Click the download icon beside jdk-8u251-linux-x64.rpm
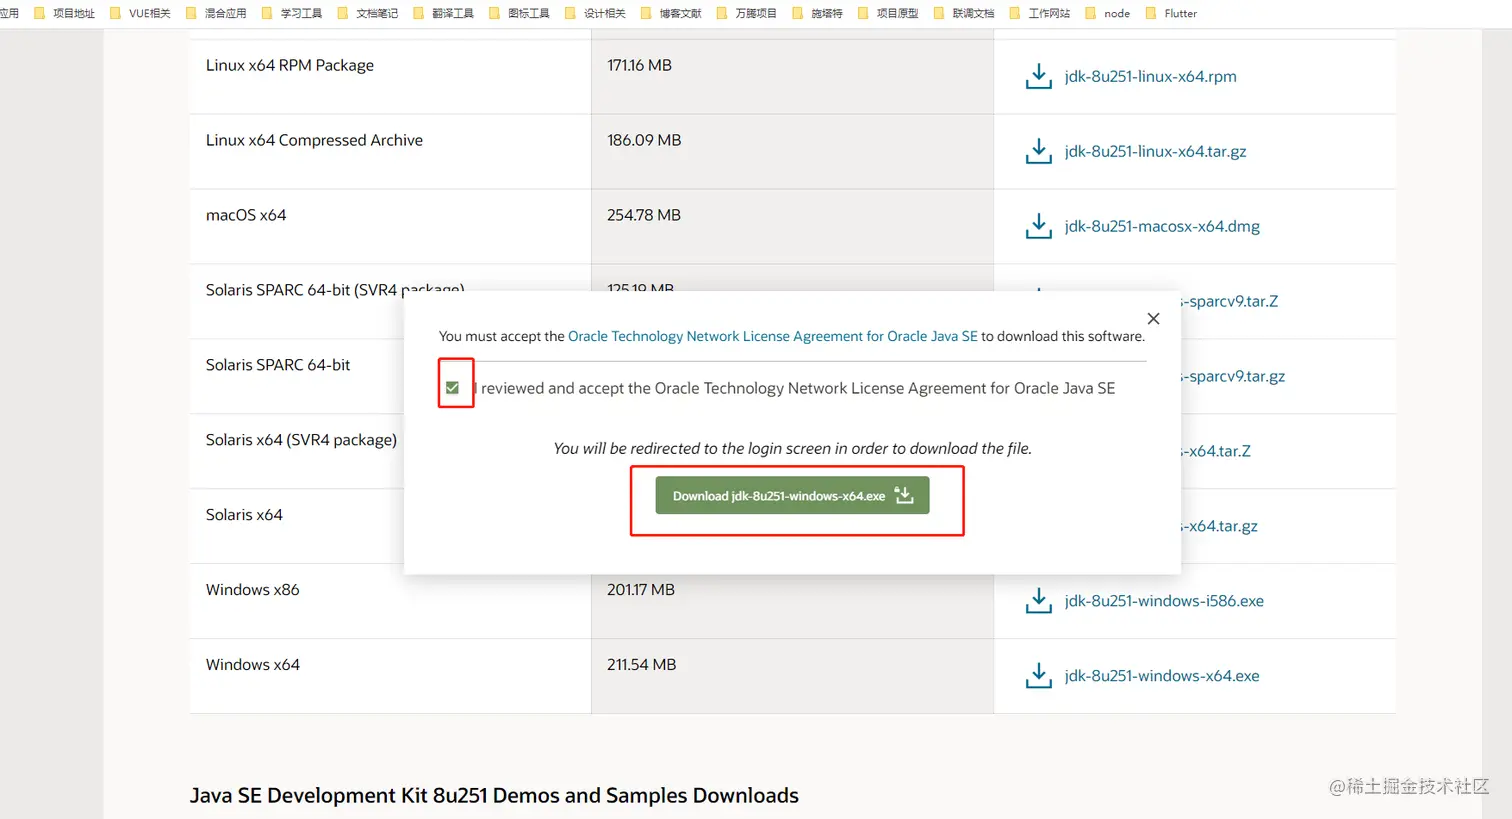Screen dimensions: 1512x819 click(1039, 77)
